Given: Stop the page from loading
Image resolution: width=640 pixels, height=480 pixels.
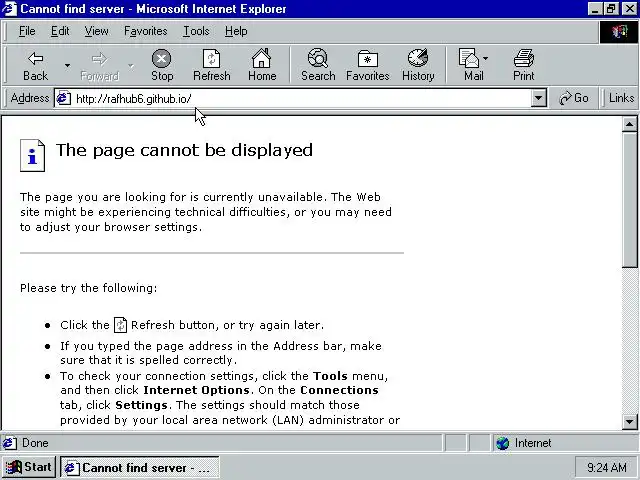Looking at the screenshot, I should click(162, 65).
